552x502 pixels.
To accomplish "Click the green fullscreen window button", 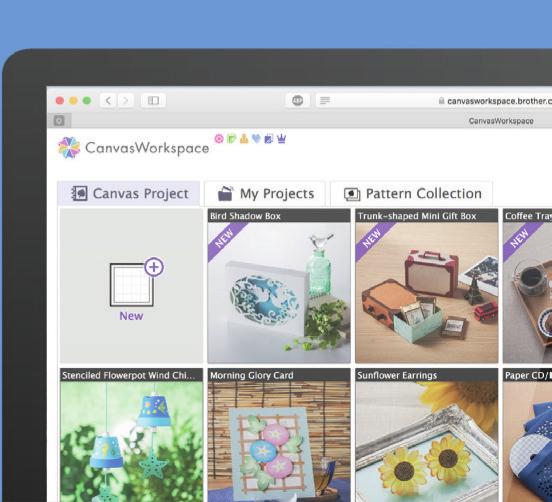I will [87, 101].
